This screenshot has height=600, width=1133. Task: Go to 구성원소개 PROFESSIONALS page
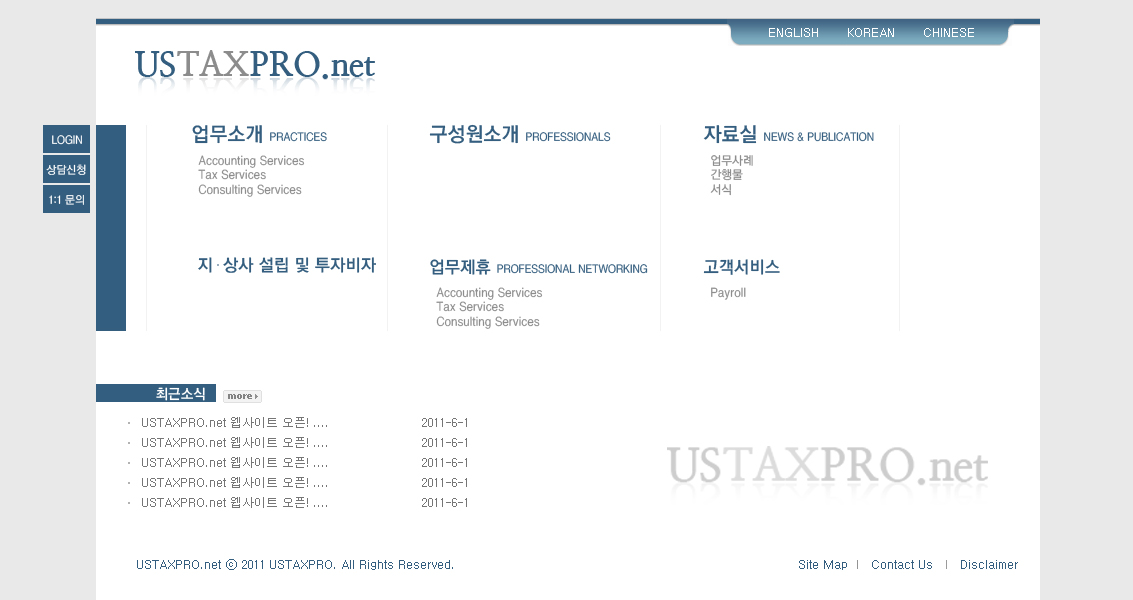click(519, 135)
